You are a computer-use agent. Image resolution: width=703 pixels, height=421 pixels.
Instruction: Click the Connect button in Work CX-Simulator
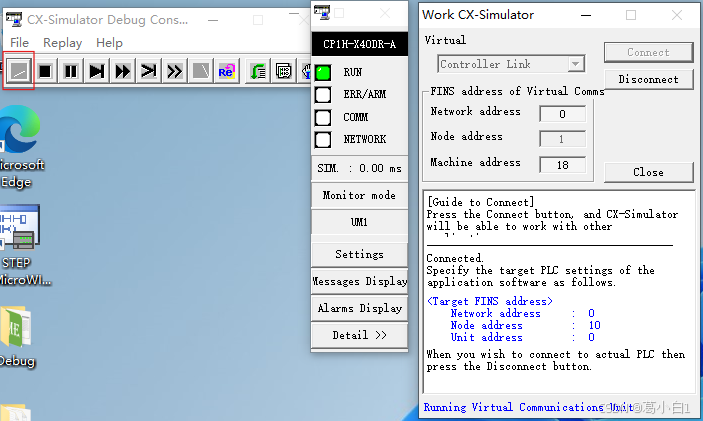tap(648, 52)
